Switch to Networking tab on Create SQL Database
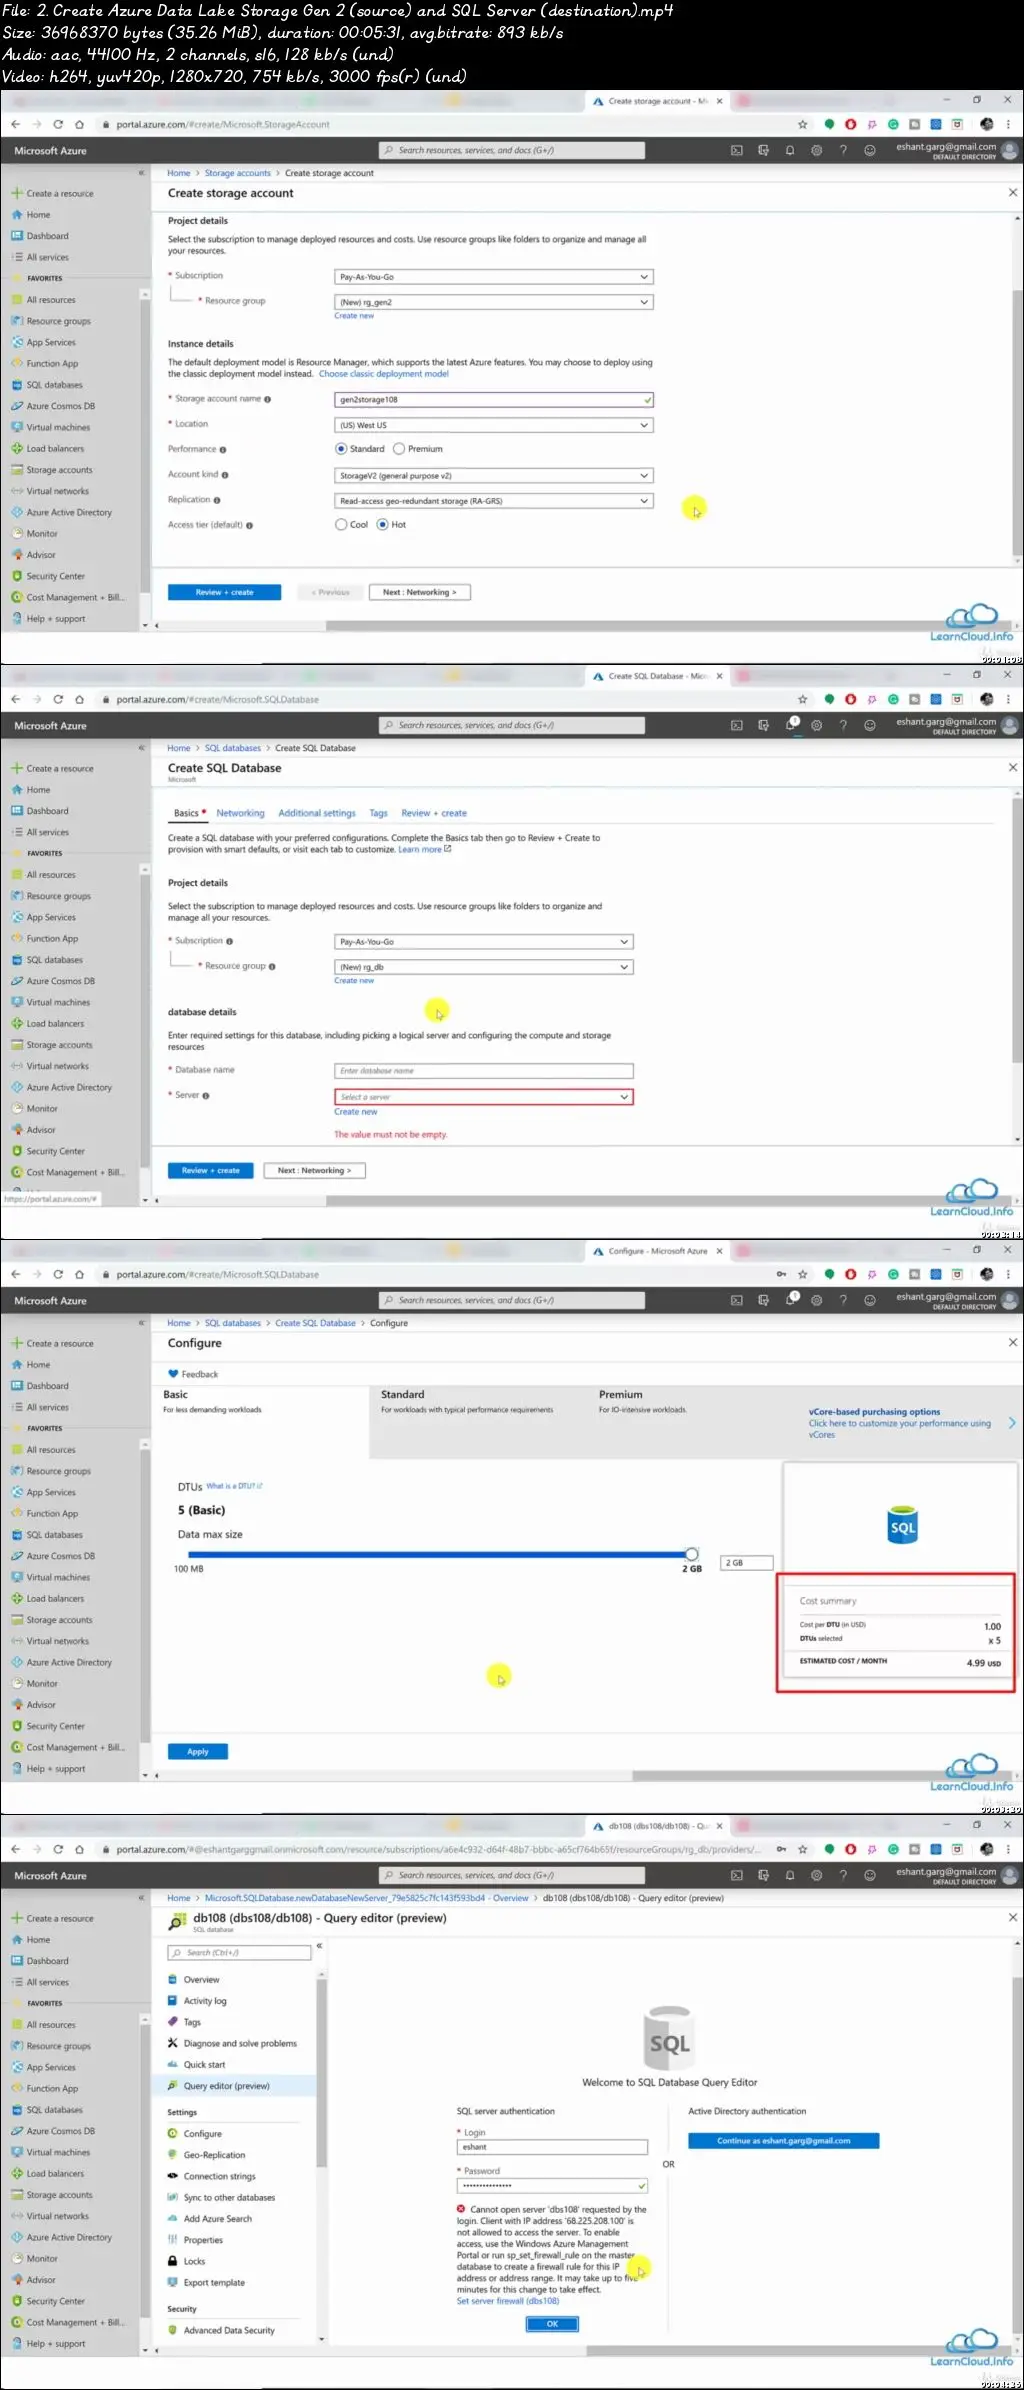 [x=241, y=813]
